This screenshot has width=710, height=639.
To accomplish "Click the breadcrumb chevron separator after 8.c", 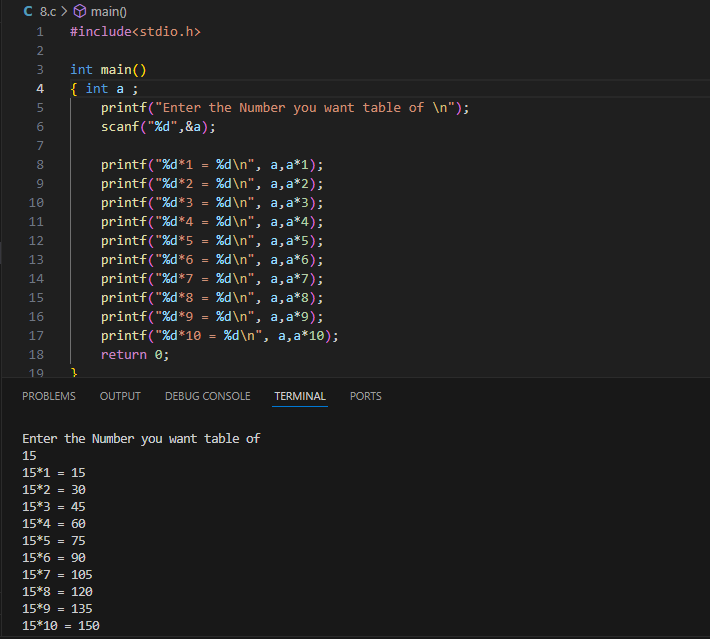I will coord(64,11).
